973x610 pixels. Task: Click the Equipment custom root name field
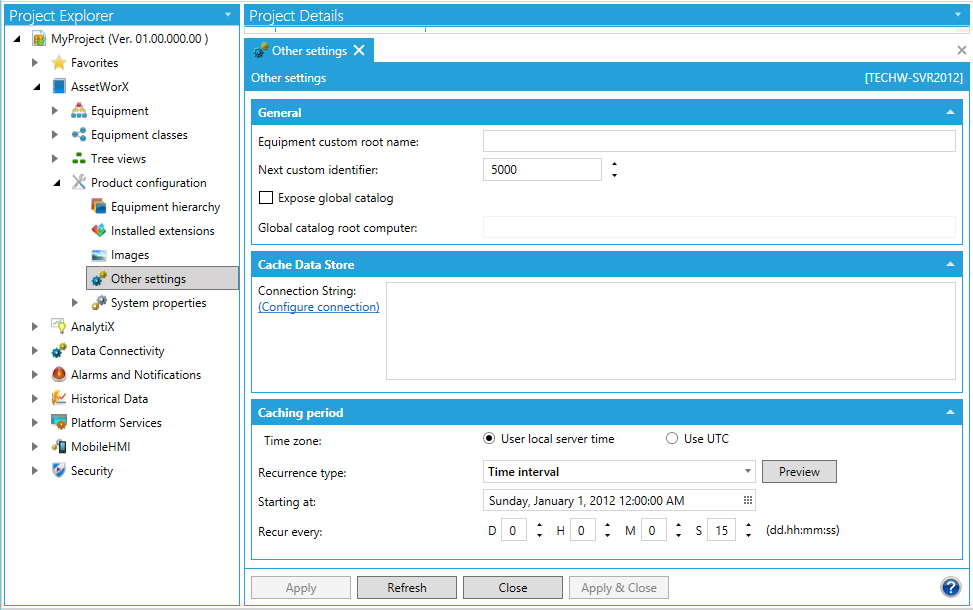[718, 142]
